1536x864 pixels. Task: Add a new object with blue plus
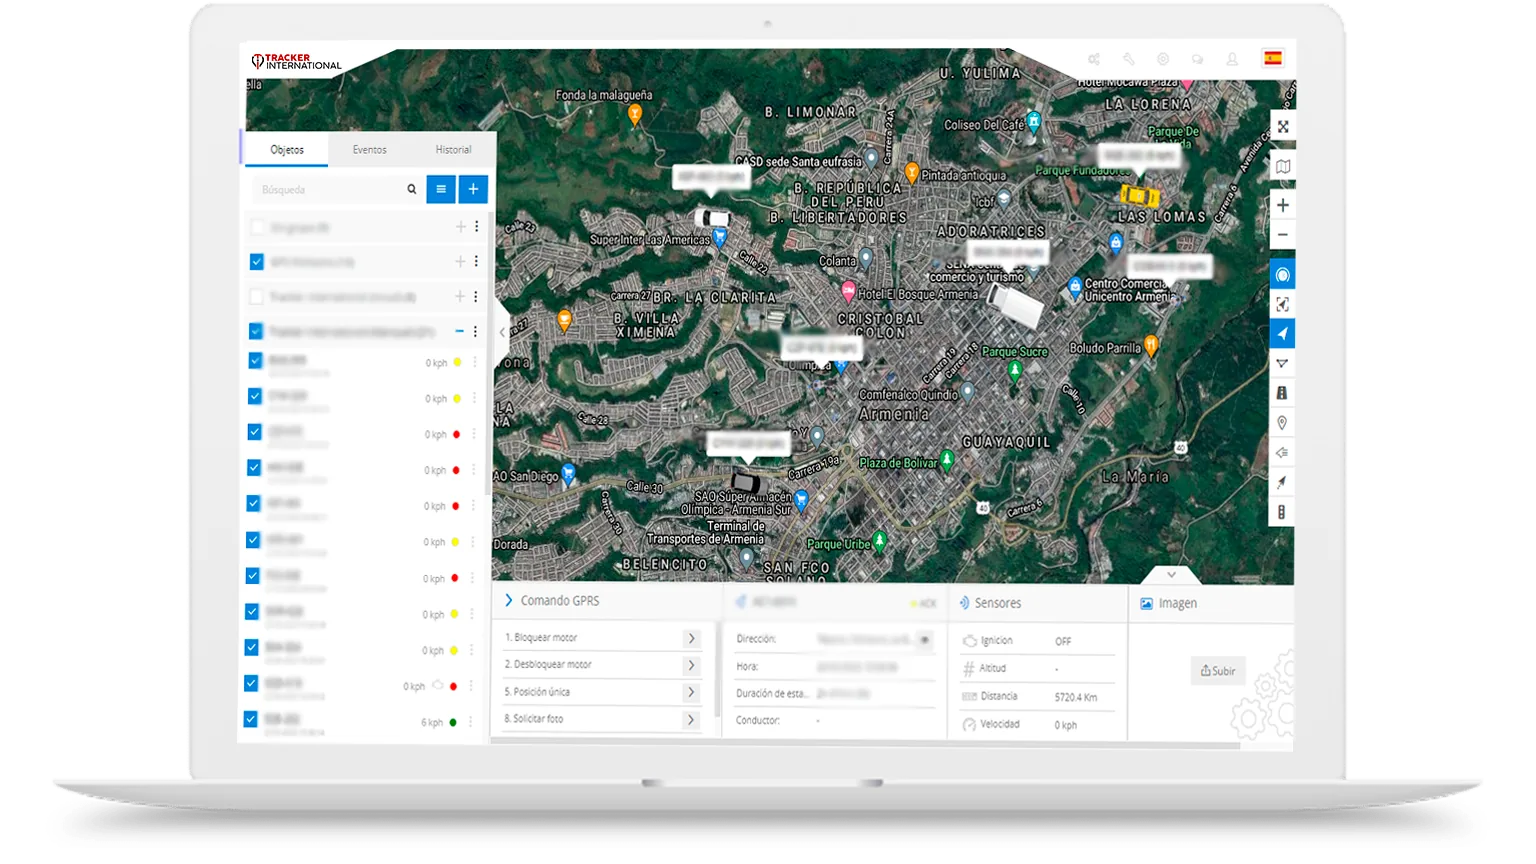473,189
